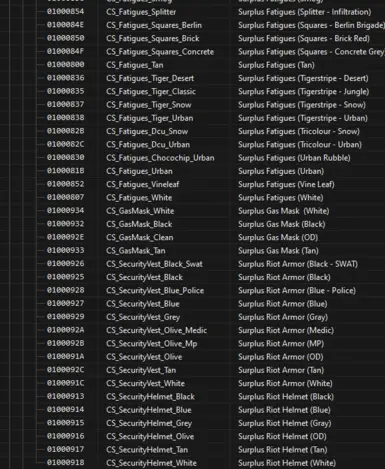
Task: Select the CS_Fatigues_Tiger_Desert record
Action: click(210, 78)
